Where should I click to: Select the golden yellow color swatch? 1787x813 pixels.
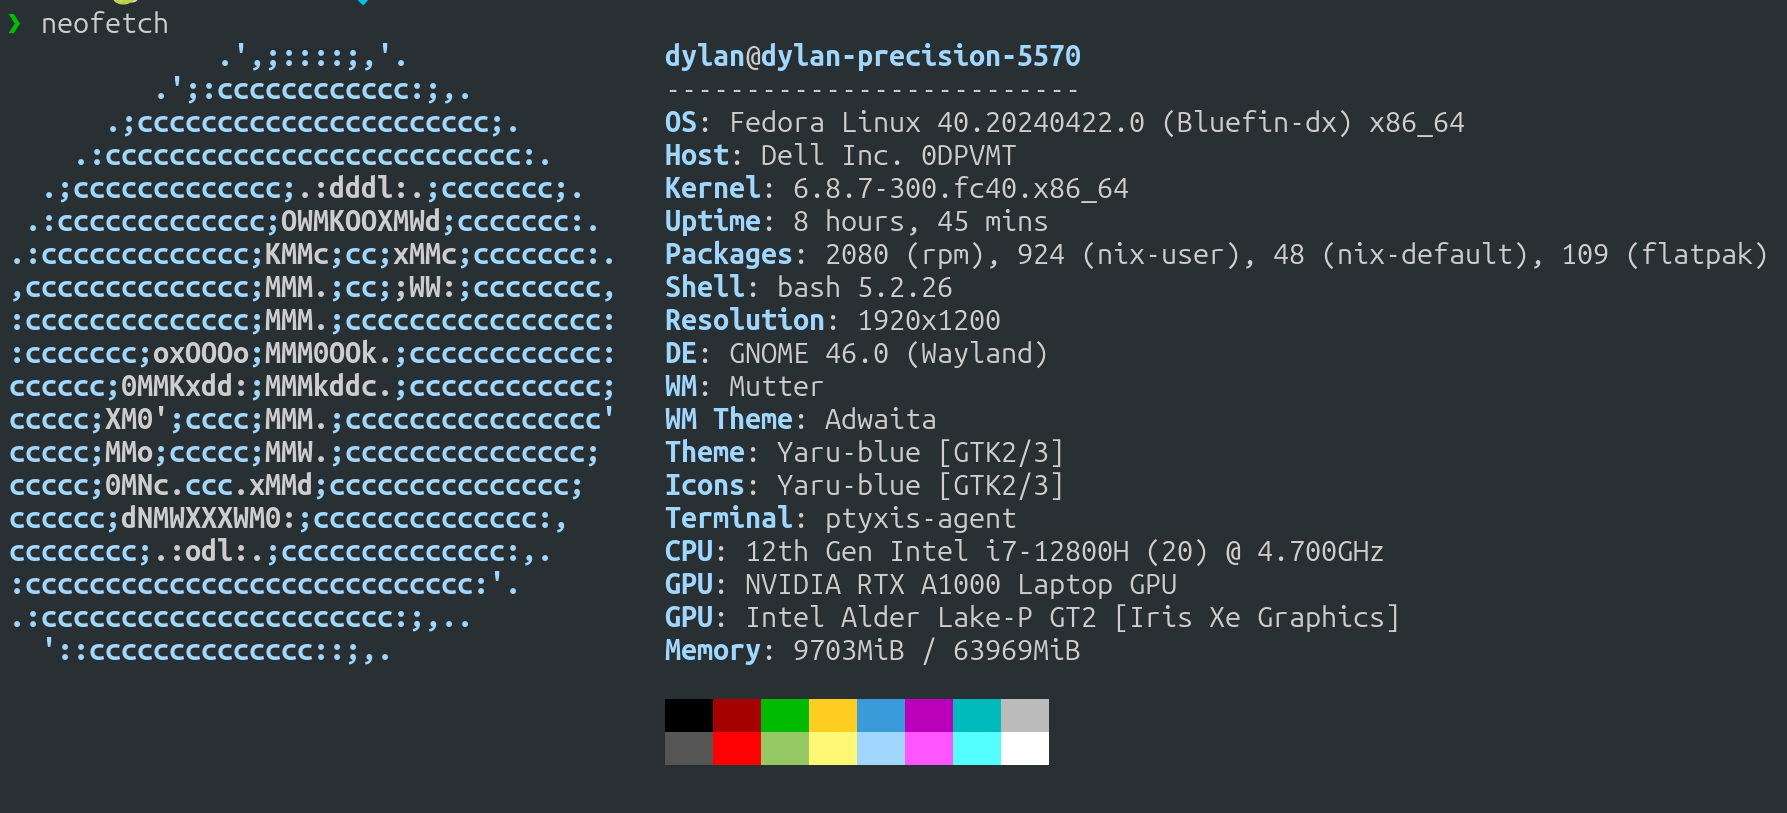[833, 715]
